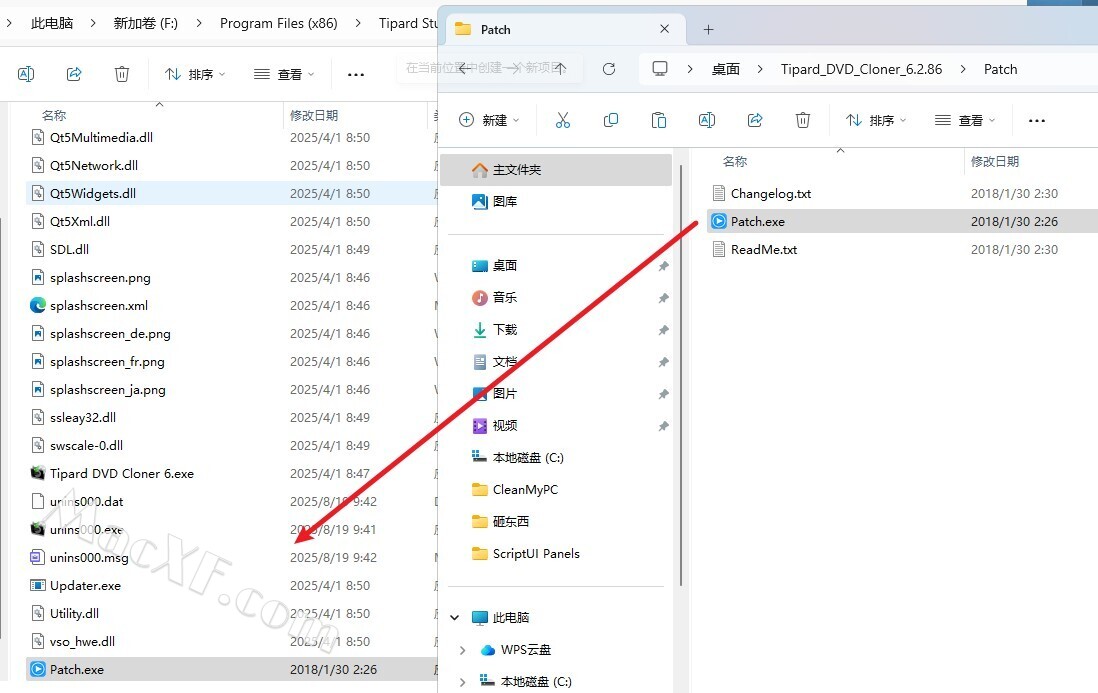Close the Patch tab
Image resolution: width=1098 pixels, height=693 pixels.
(665, 29)
